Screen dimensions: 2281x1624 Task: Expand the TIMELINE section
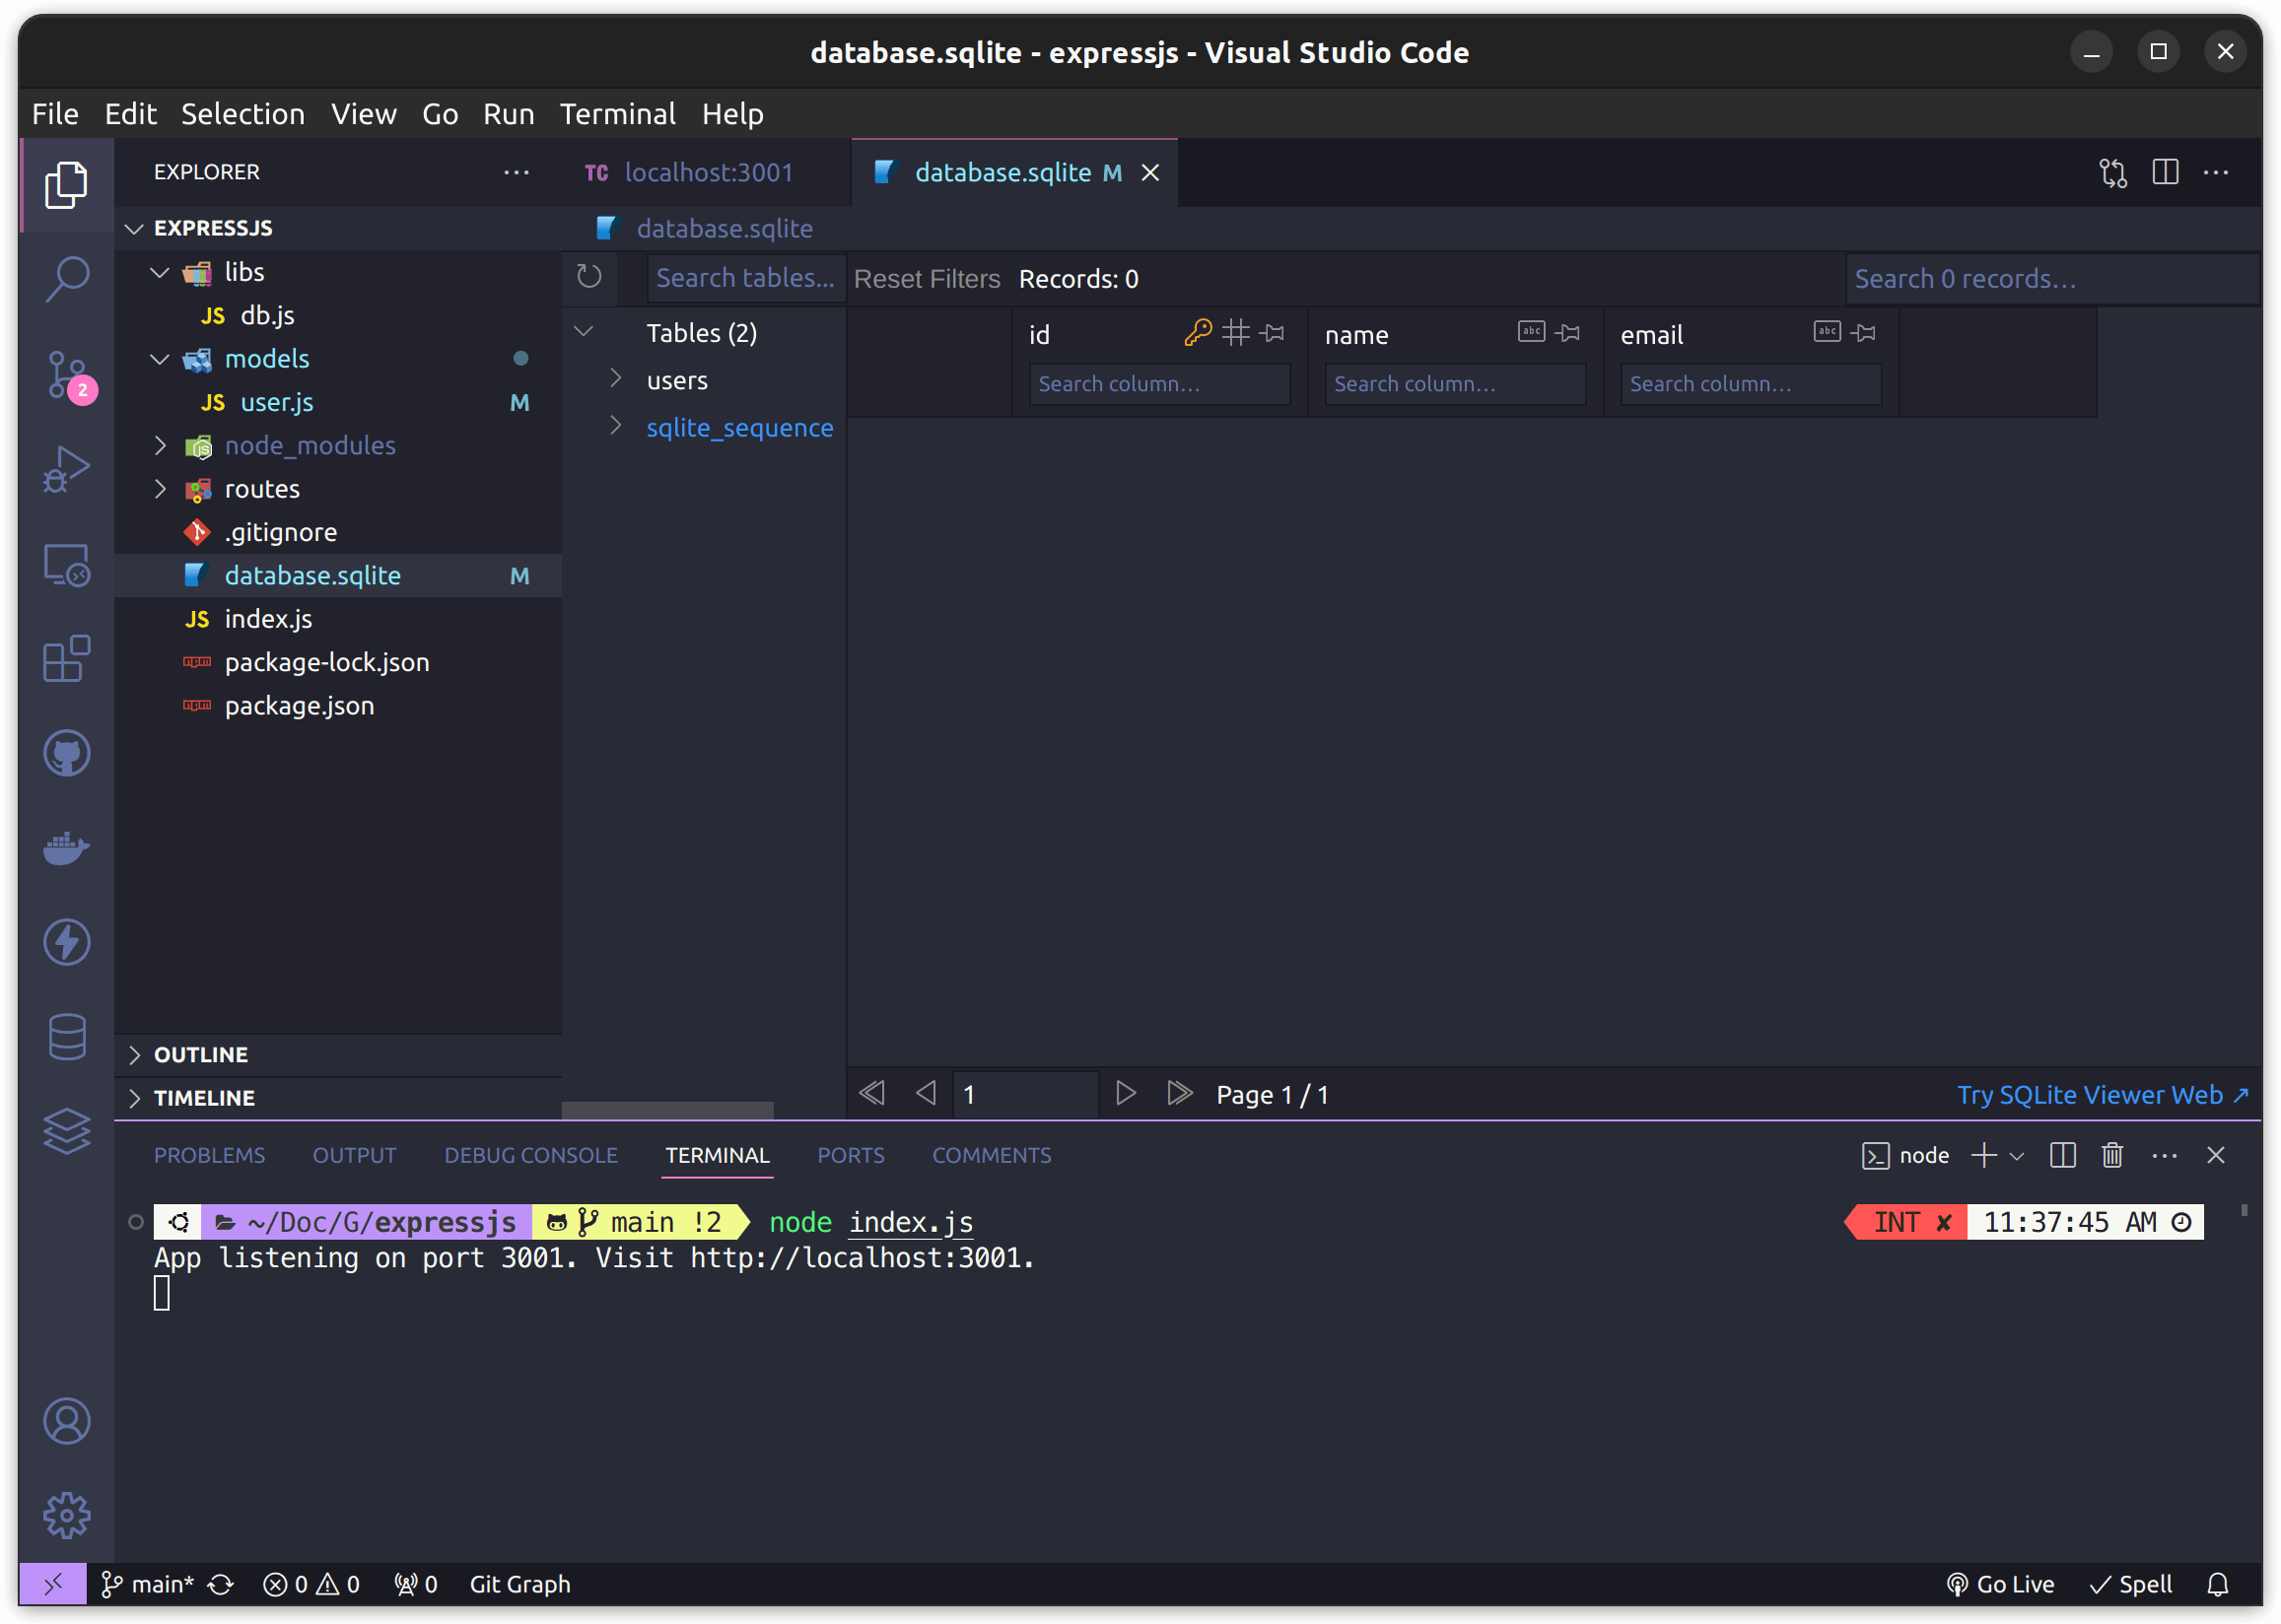click(134, 1098)
